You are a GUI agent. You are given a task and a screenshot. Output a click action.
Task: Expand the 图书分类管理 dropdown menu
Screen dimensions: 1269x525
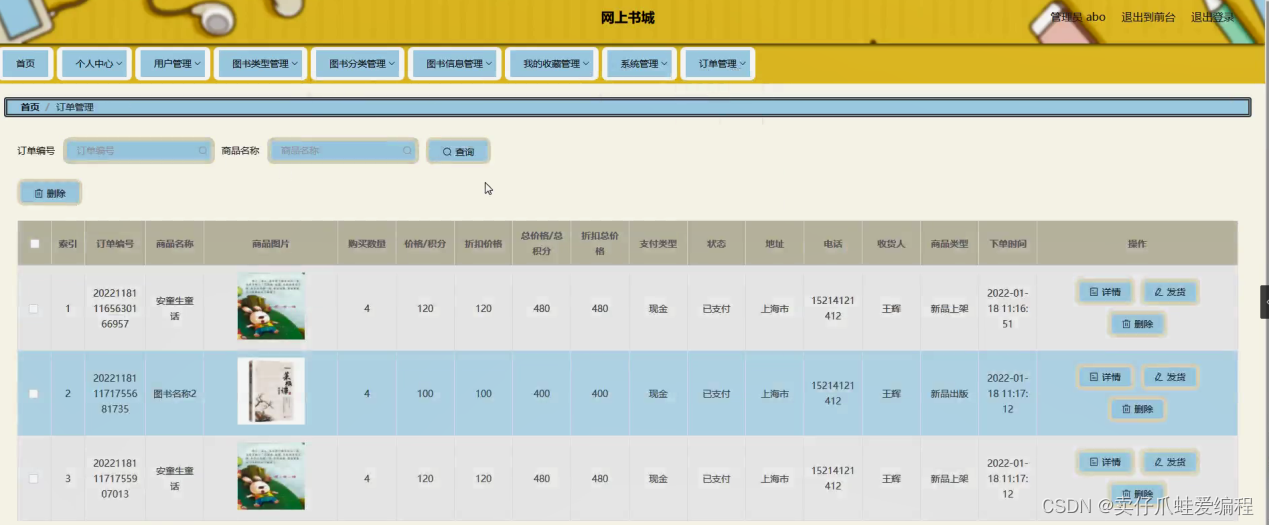click(x=357, y=63)
